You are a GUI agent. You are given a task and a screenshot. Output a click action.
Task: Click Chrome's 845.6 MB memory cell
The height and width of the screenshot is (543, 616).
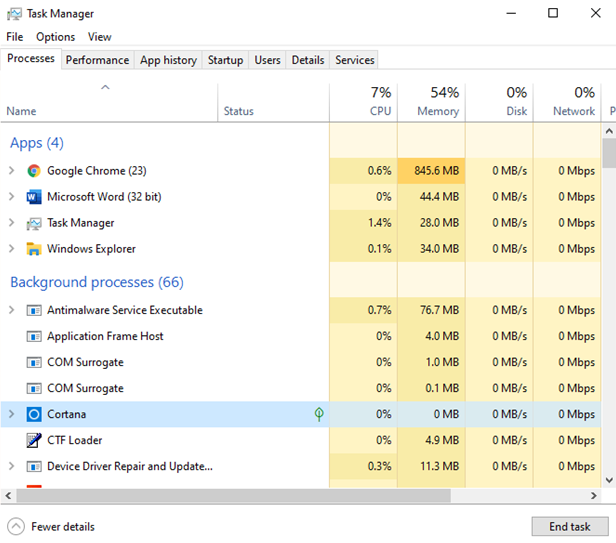[x=431, y=171]
